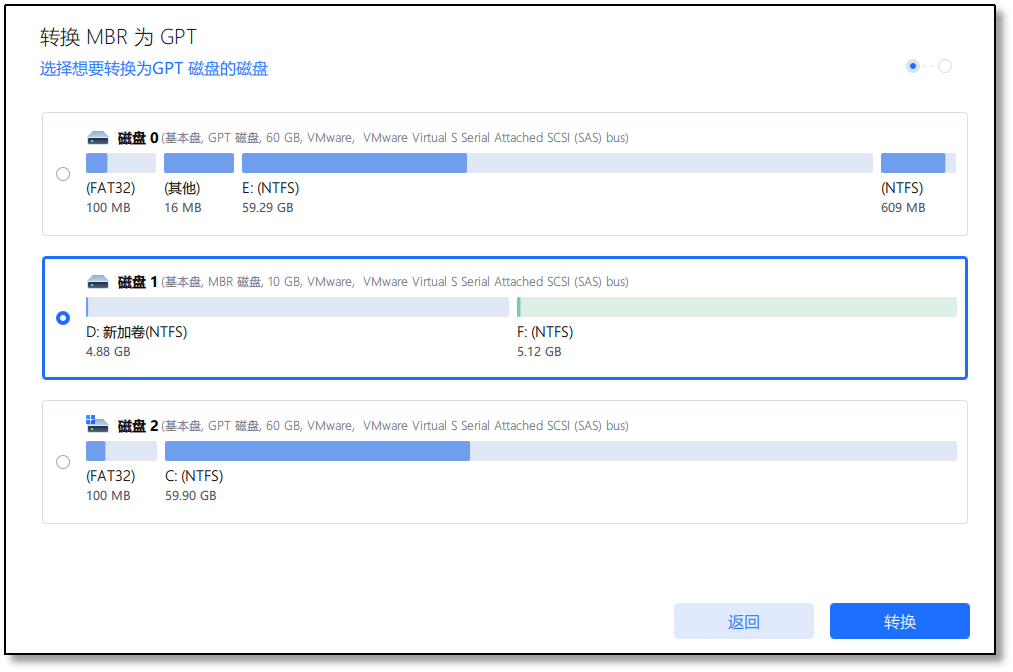The height and width of the screenshot is (672, 1013).
Task: Click the 磁盘 1 title label
Action: [x=138, y=282]
